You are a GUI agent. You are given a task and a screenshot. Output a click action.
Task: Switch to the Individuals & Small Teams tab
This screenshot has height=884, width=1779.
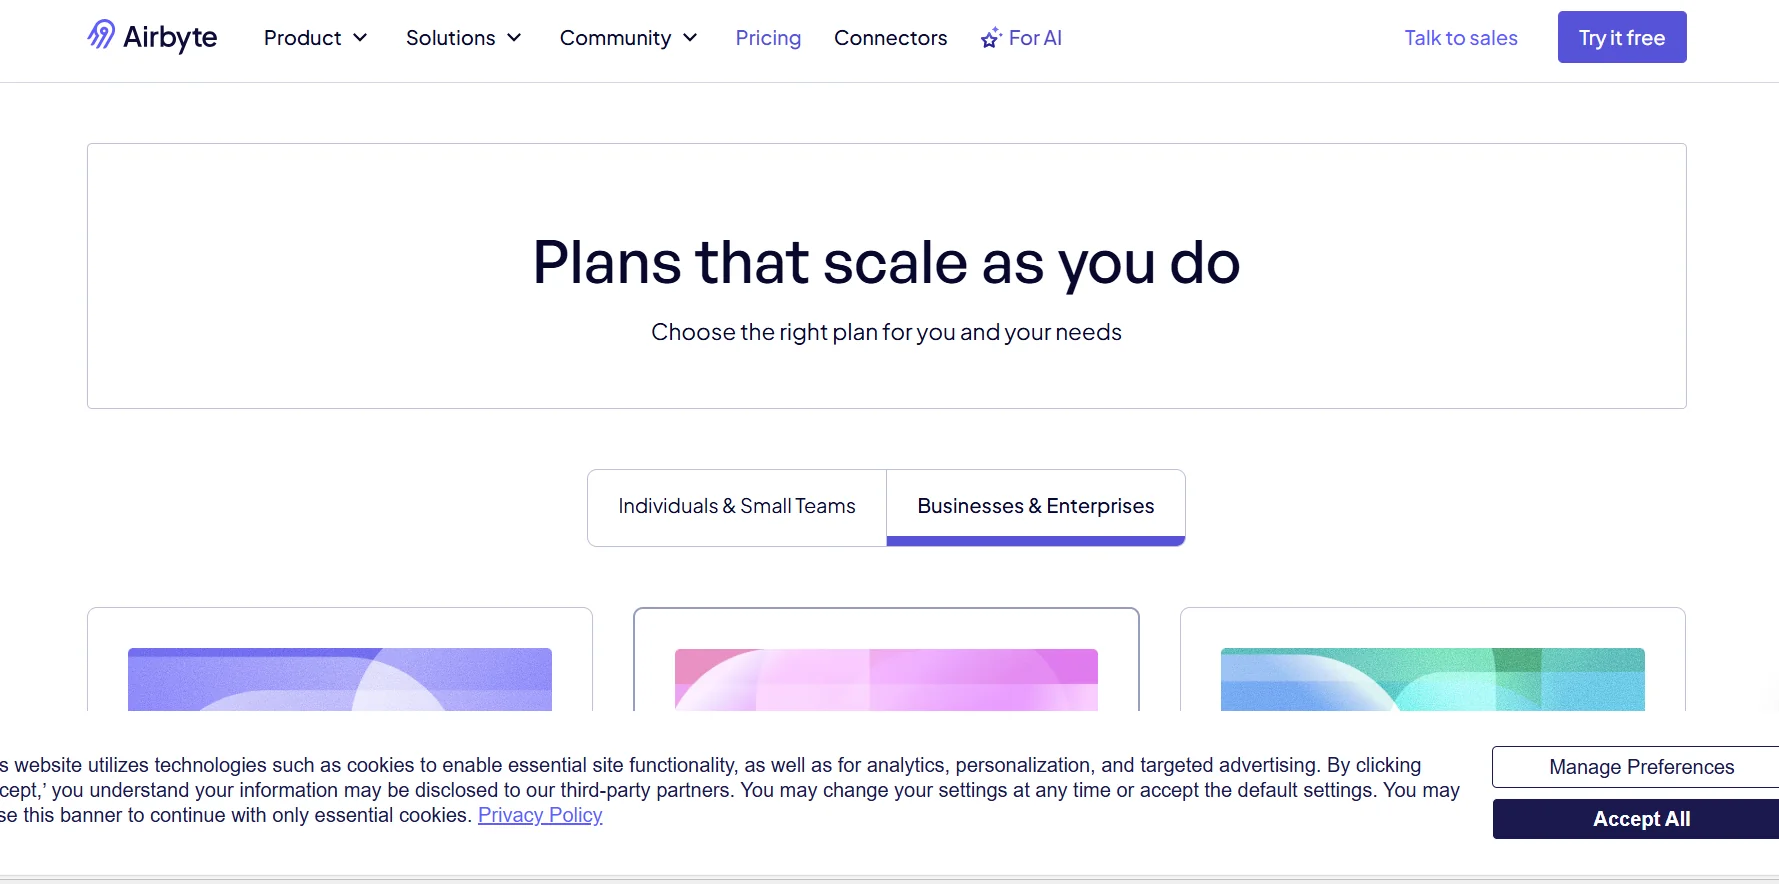click(736, 506)
